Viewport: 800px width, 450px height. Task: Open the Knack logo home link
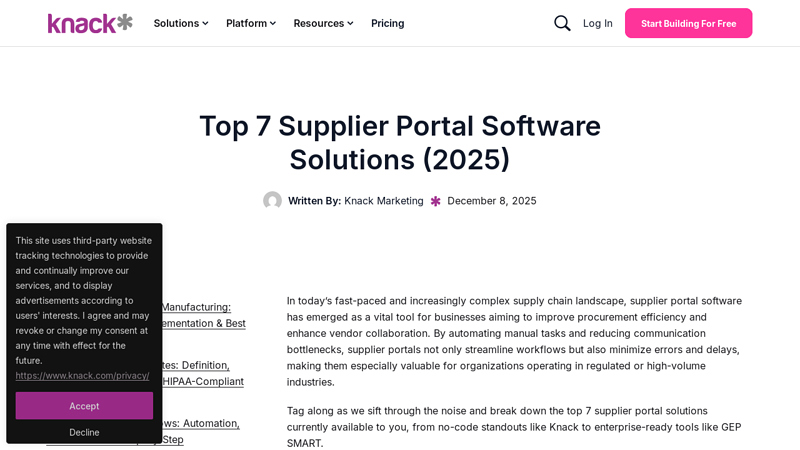[90, 23]
